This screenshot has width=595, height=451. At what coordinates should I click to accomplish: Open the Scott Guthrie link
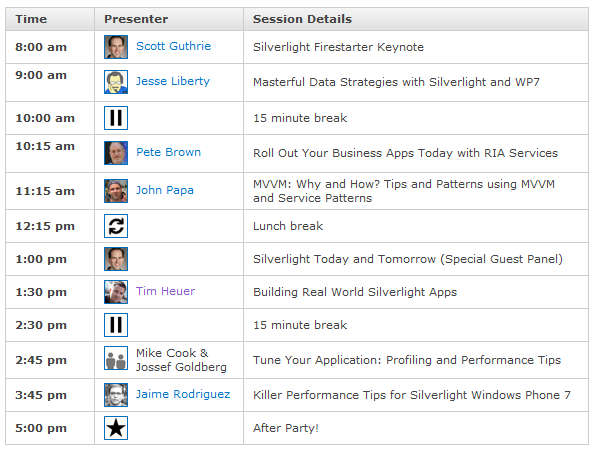pyautogui.click(x=173, y=46)
